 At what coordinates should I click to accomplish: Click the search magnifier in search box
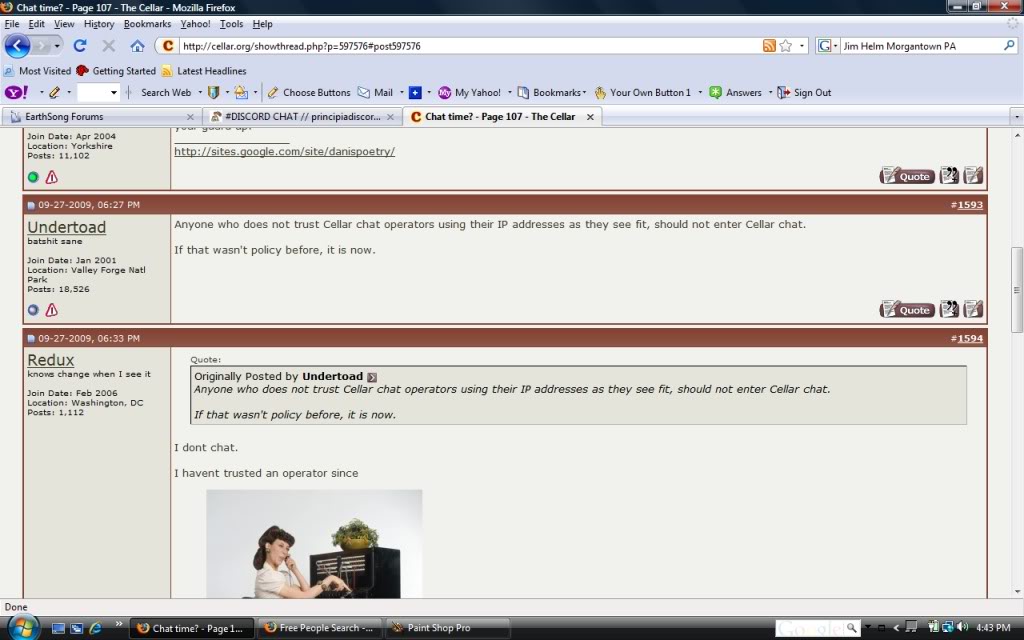[1009, 46]
